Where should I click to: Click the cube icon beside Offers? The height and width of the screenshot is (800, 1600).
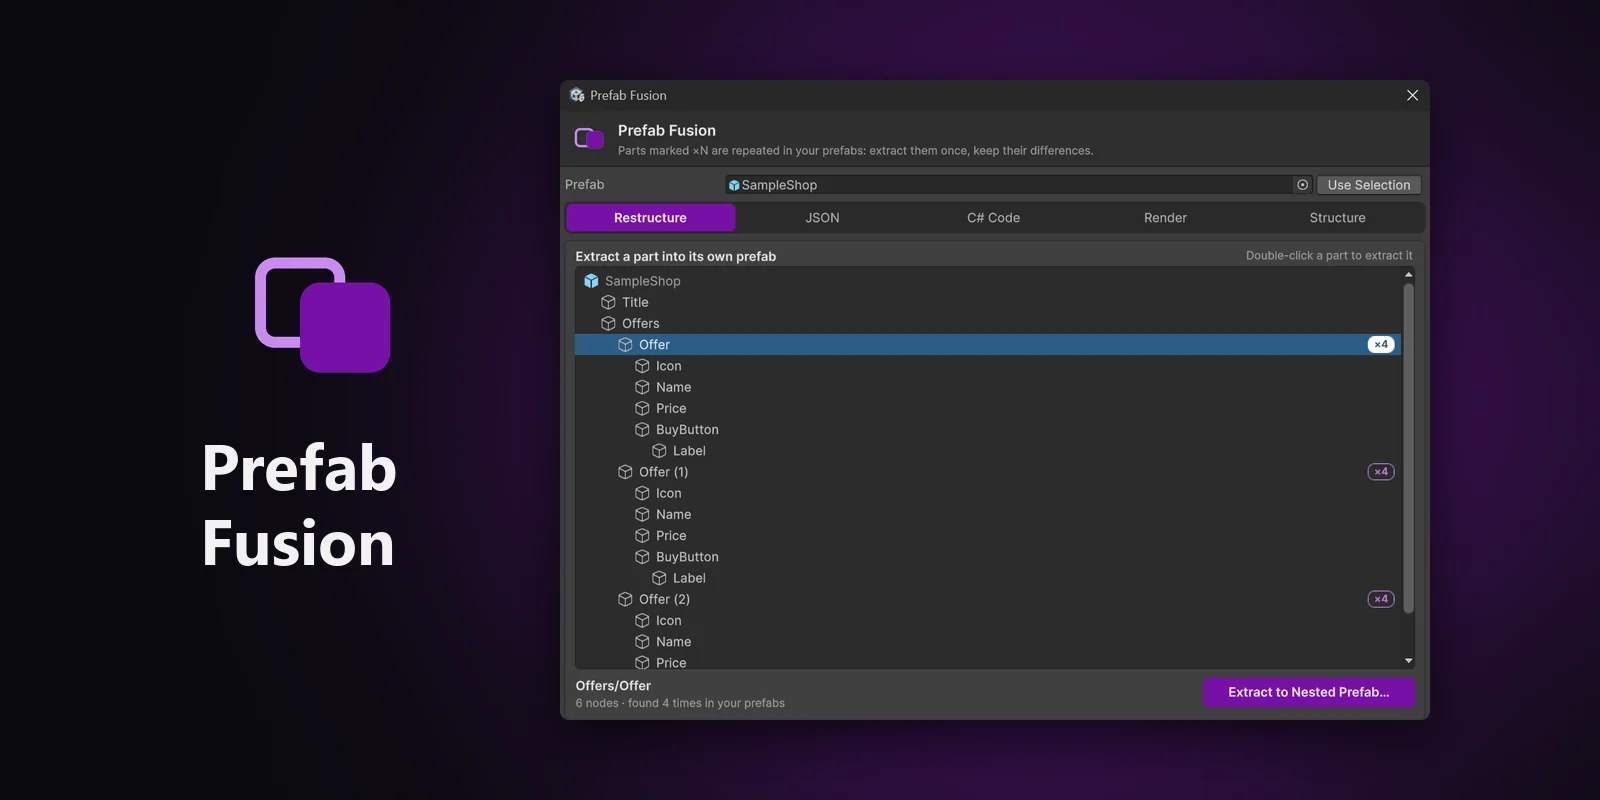pos(608,323)
